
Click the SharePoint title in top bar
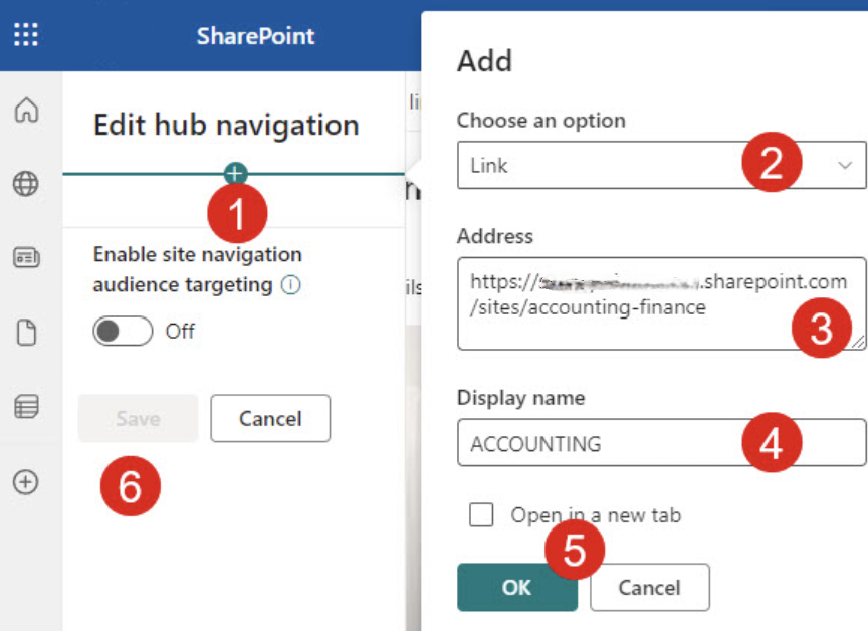[255, 35]
